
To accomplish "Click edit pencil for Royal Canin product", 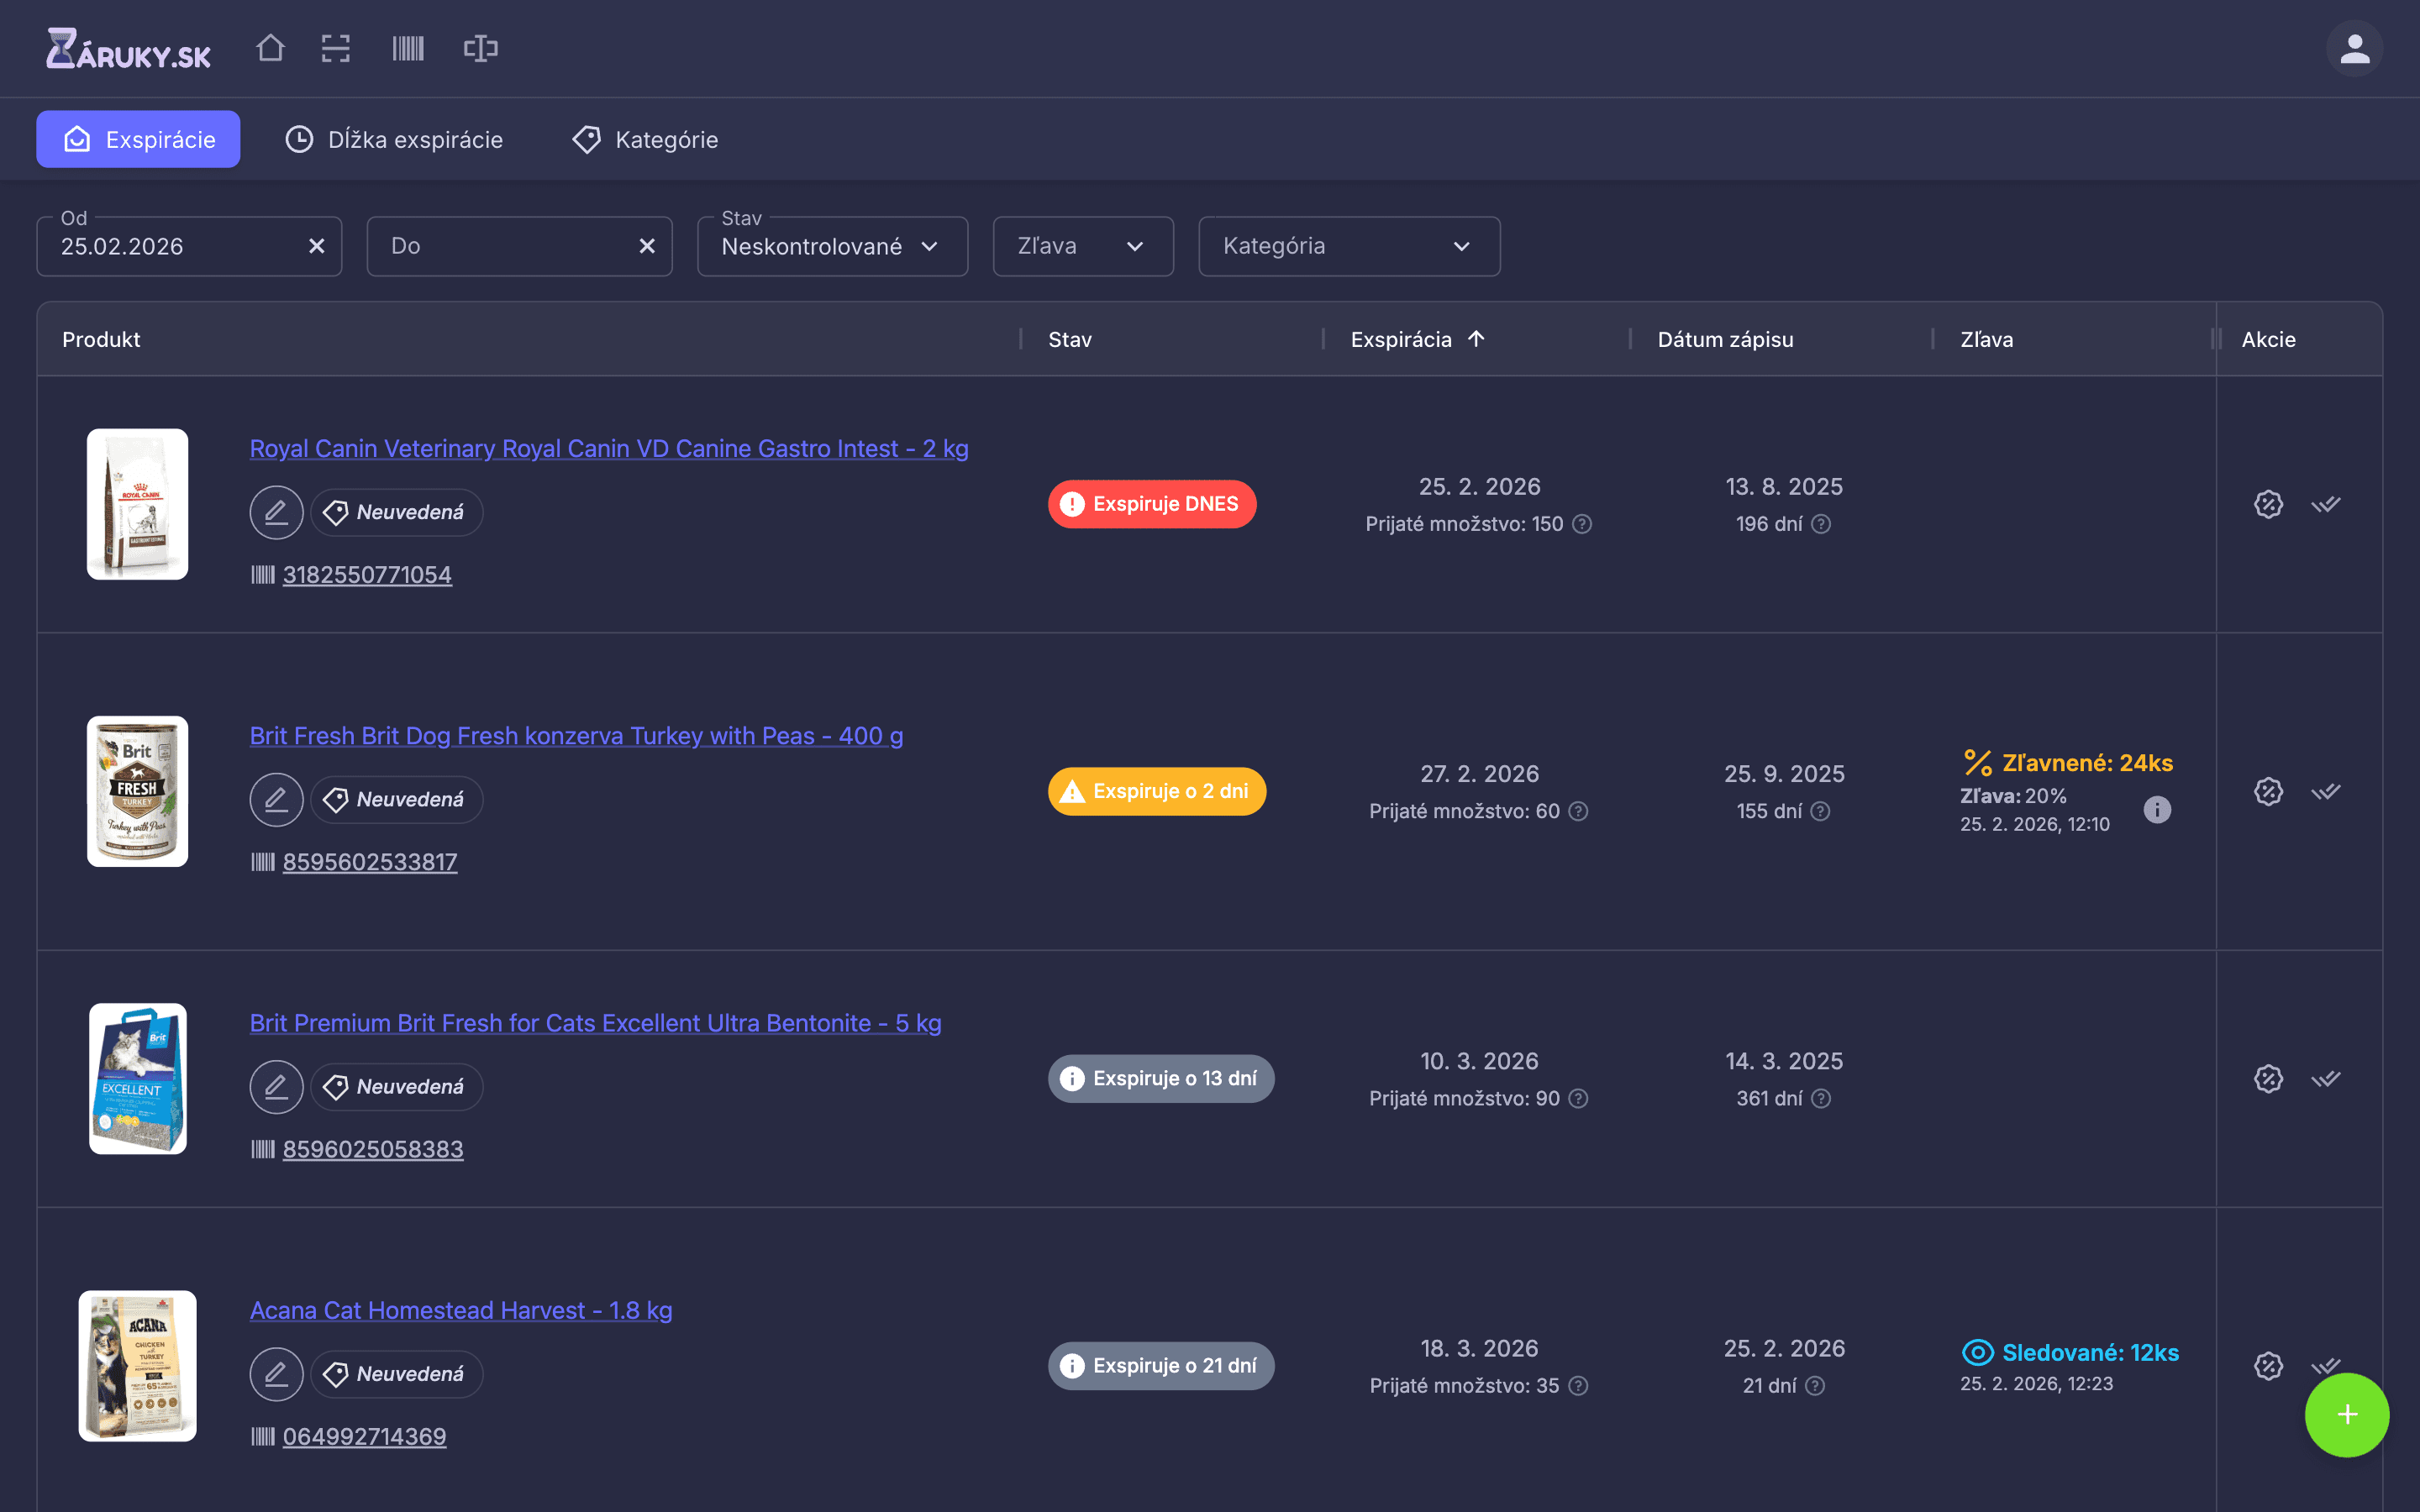I will [276, 512].
